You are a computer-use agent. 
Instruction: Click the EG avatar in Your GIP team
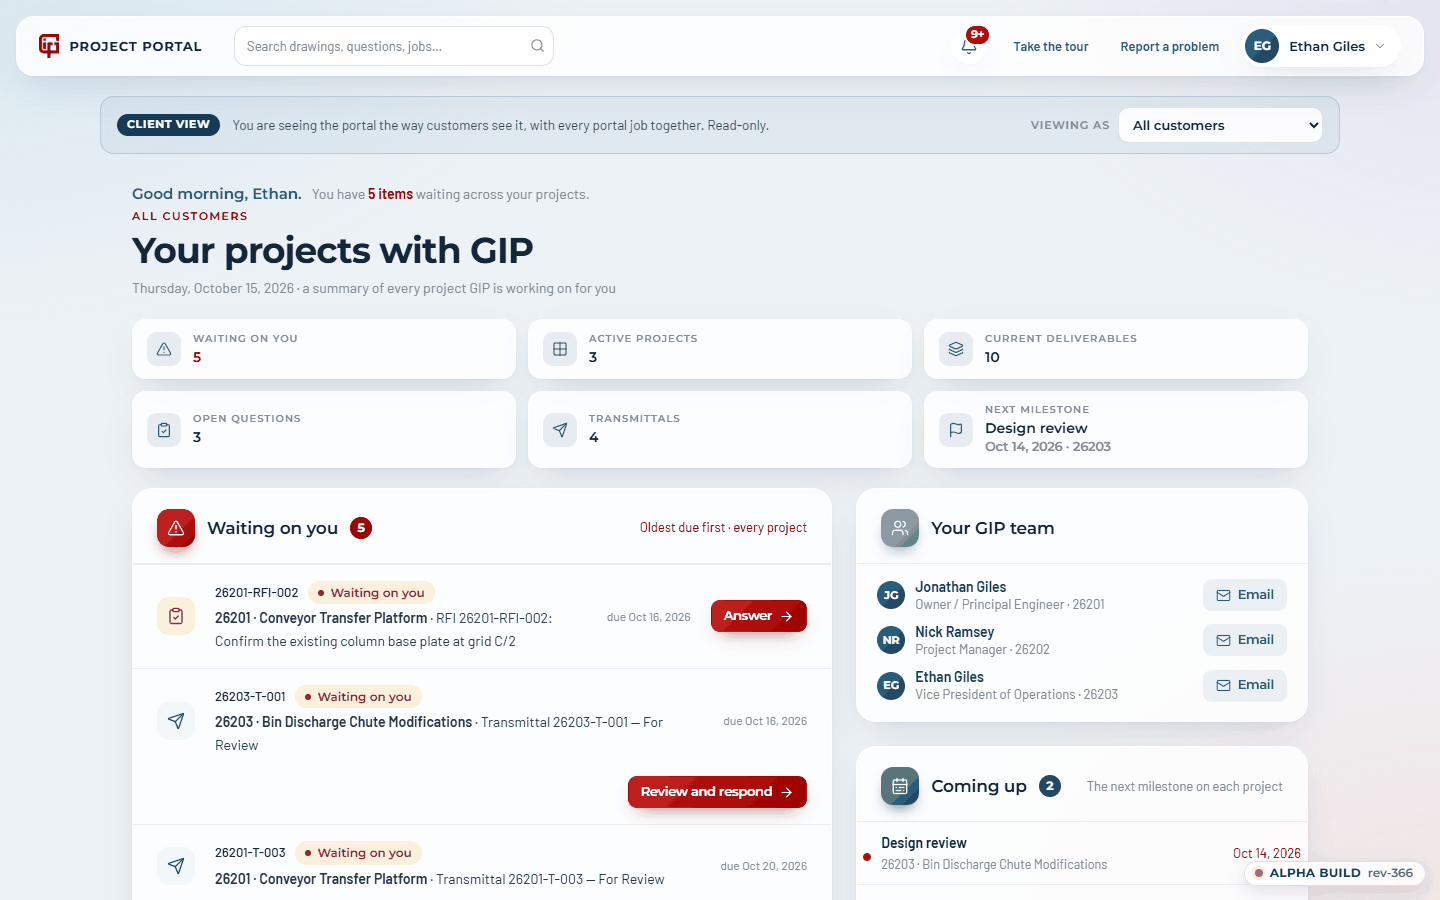(891, 685)
